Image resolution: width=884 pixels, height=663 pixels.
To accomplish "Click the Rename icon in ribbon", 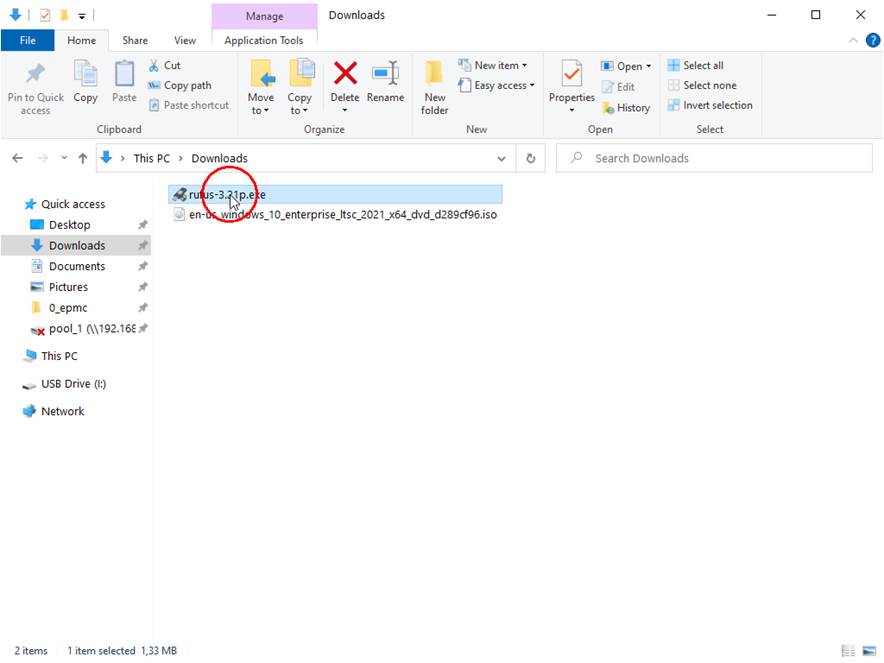I will (385, 75).
